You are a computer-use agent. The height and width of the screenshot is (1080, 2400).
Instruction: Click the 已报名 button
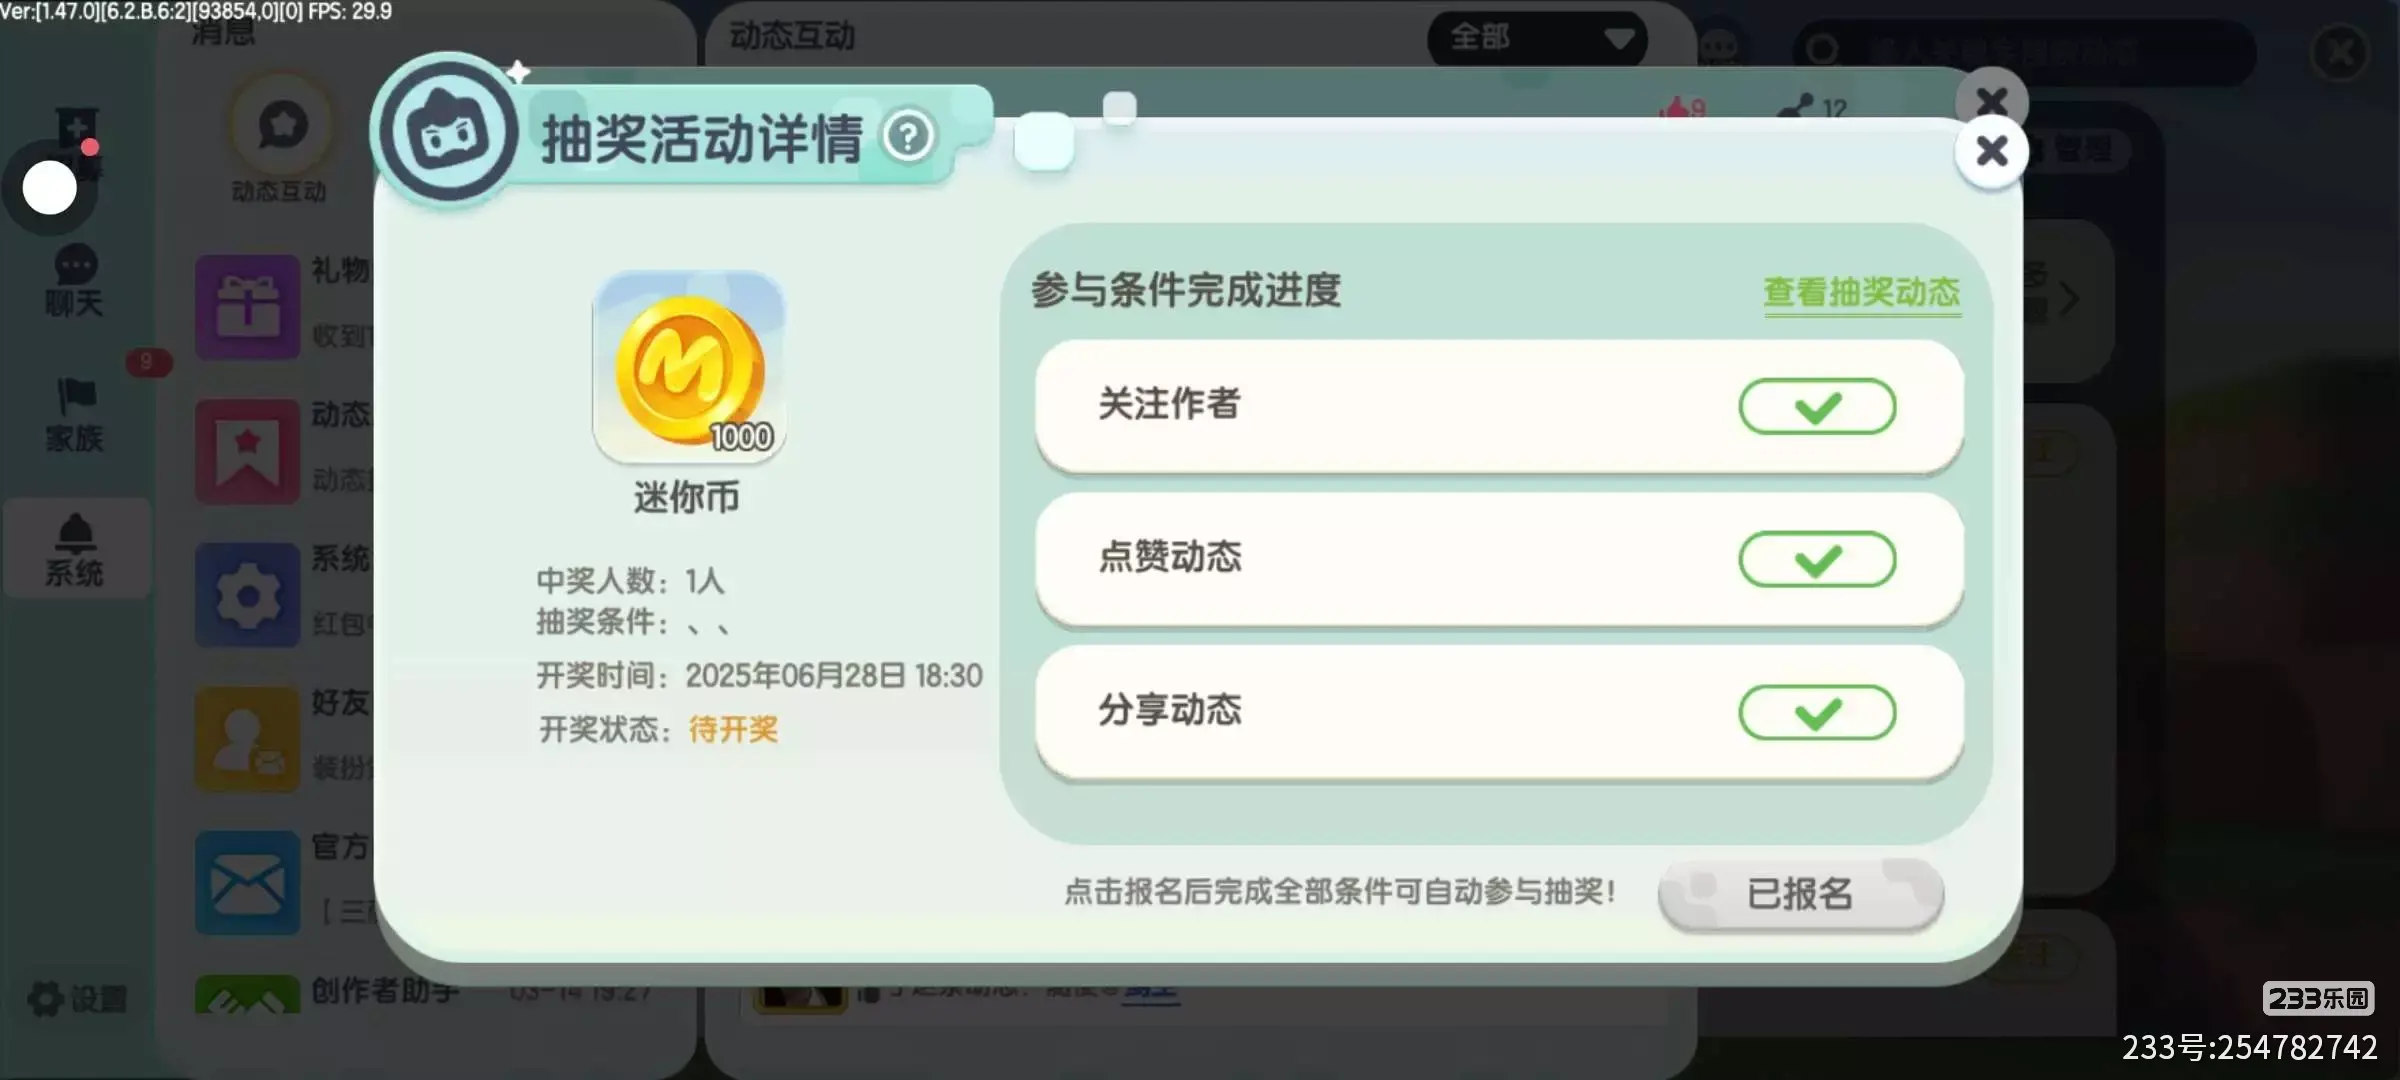tap(1800, 894)
